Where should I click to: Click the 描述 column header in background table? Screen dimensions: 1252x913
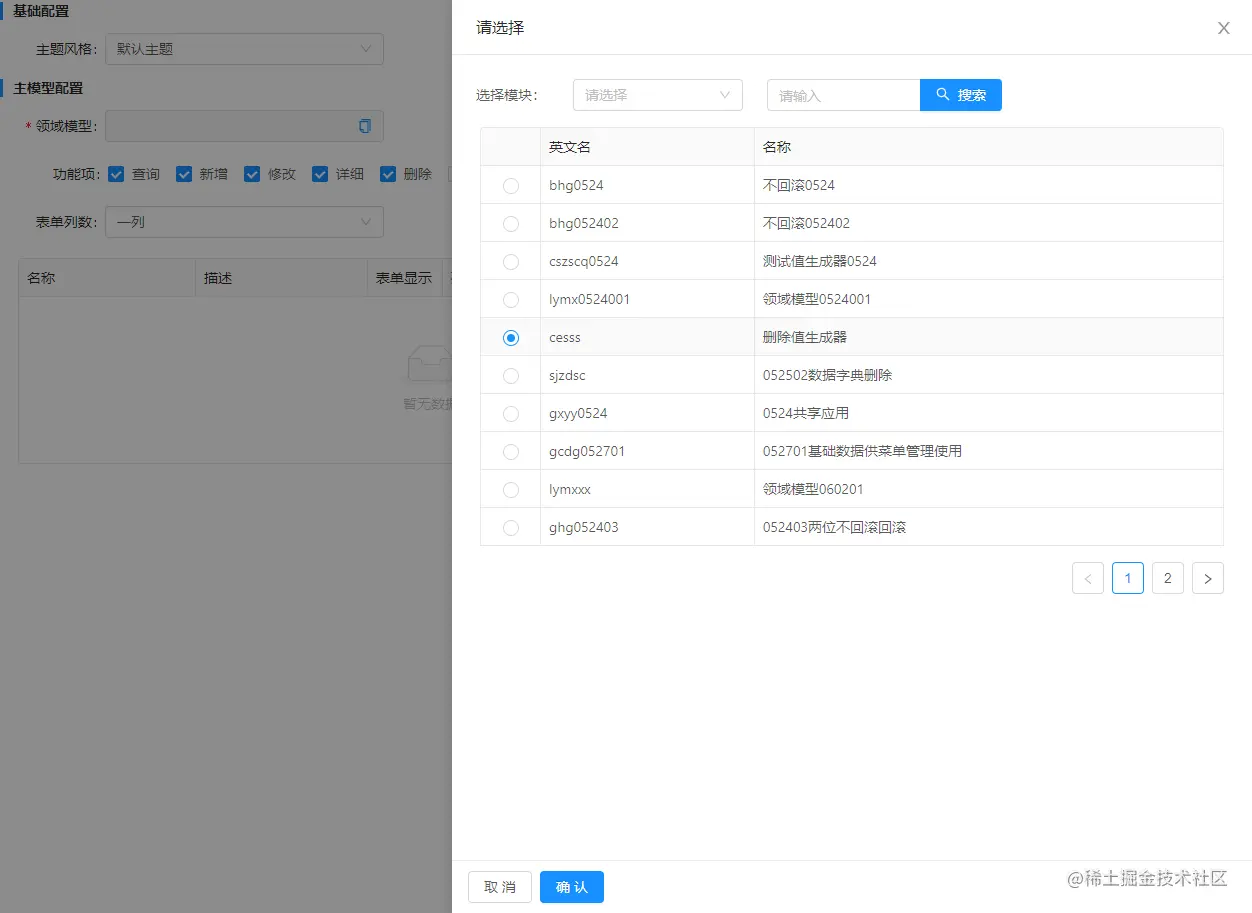281,278
